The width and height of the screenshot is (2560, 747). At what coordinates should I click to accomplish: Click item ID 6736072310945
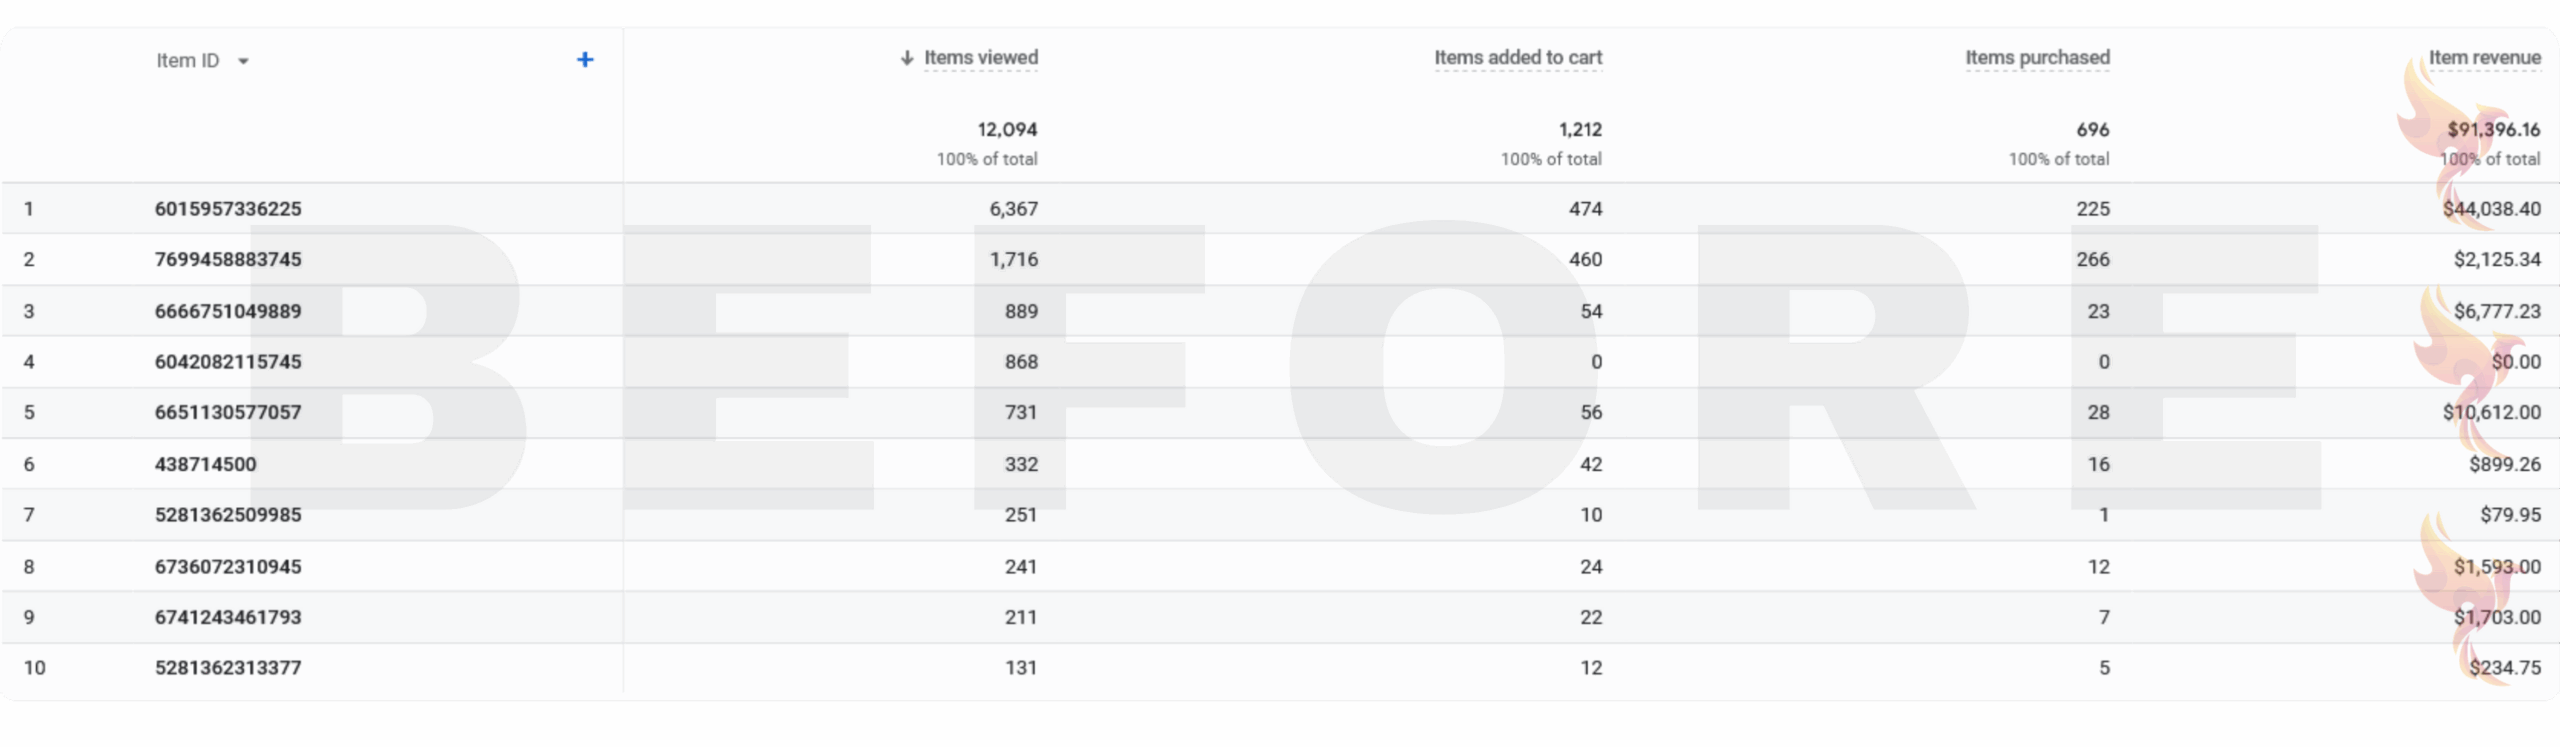point(228,567)
